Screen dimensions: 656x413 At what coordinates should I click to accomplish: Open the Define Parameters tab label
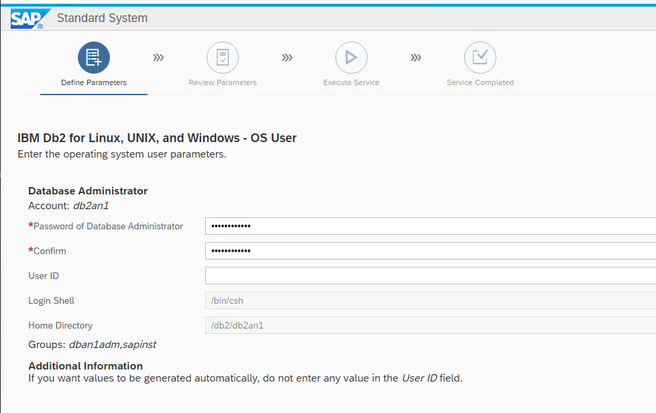pyautogui.click(x=94, y=82)
